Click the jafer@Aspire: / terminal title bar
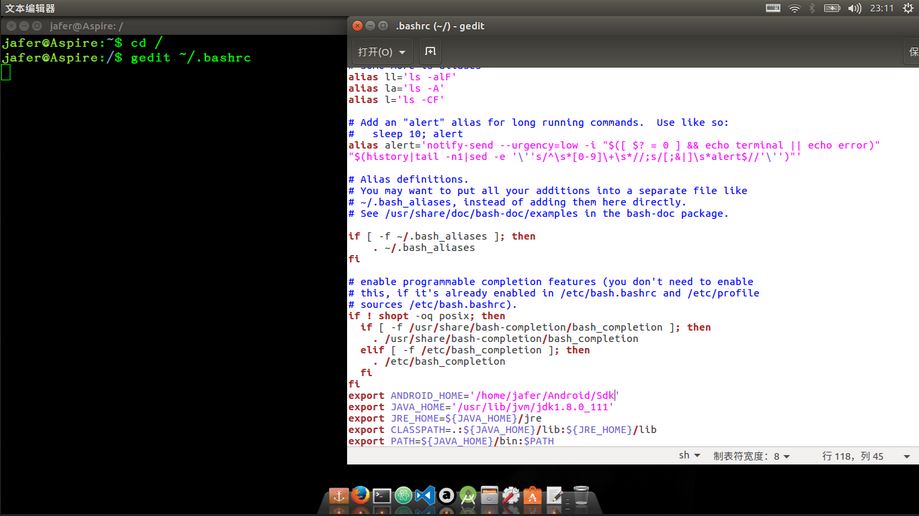919x516 pixels. [173, 26]
